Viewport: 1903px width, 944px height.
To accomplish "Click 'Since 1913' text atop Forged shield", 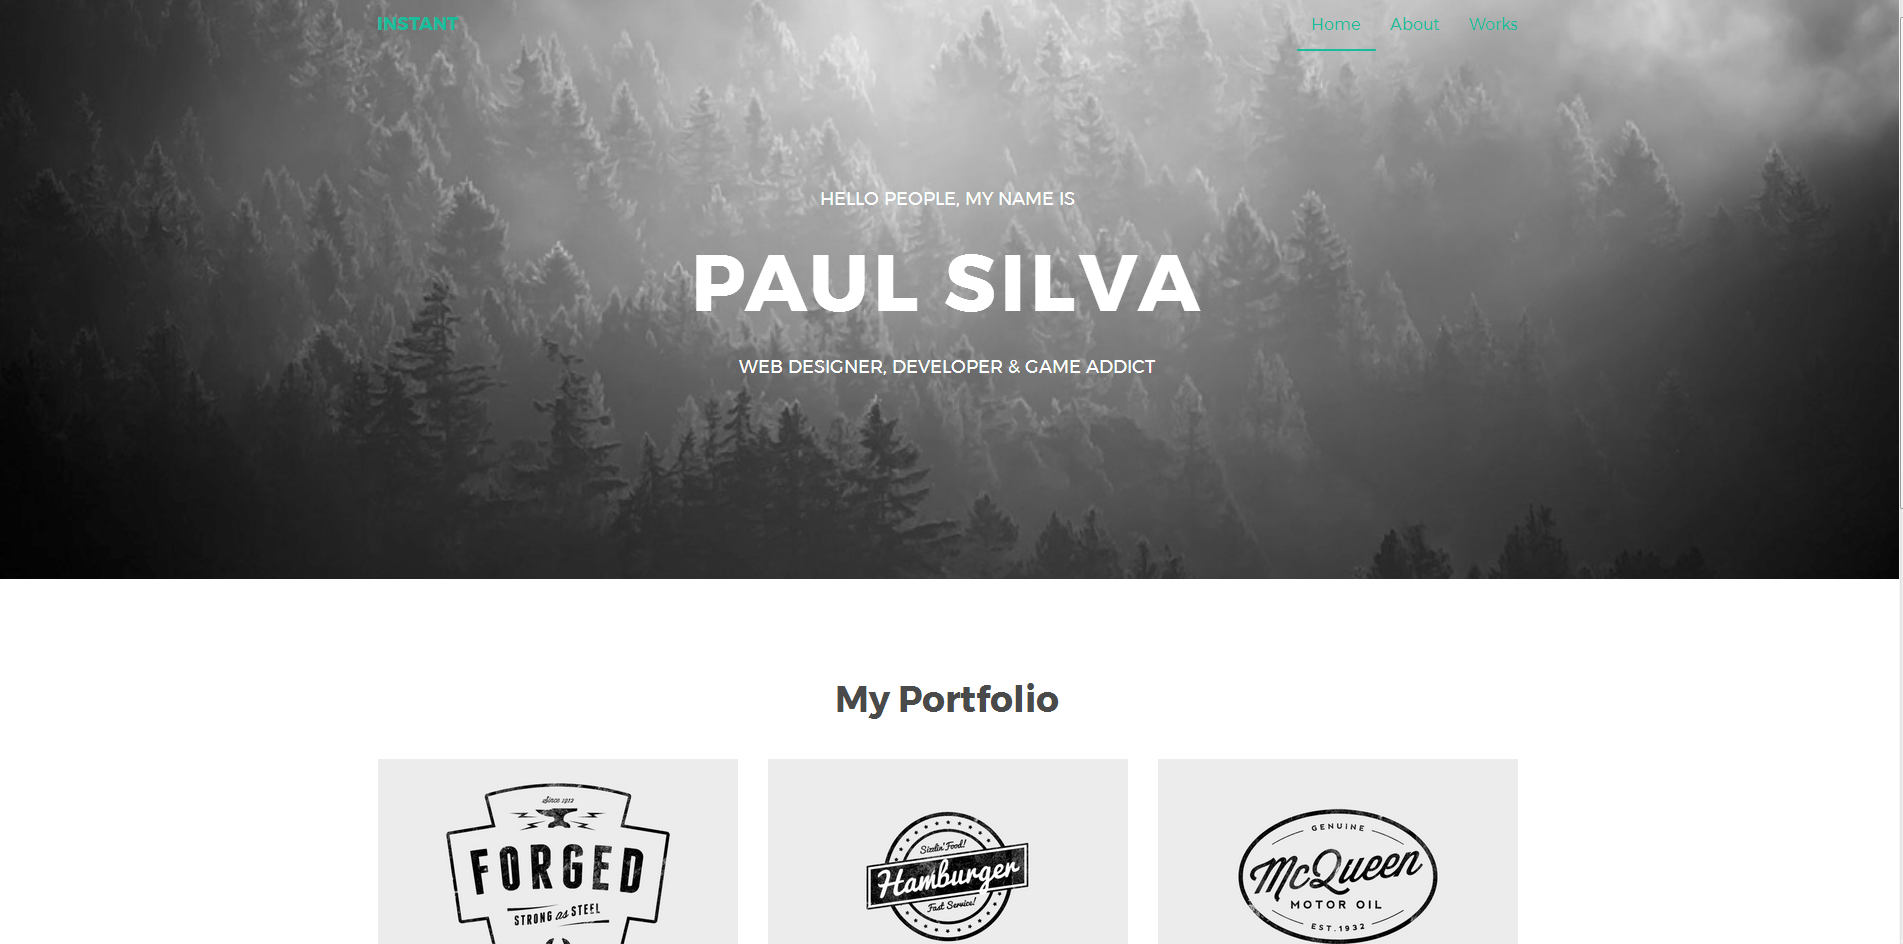I will coord(558,801).
